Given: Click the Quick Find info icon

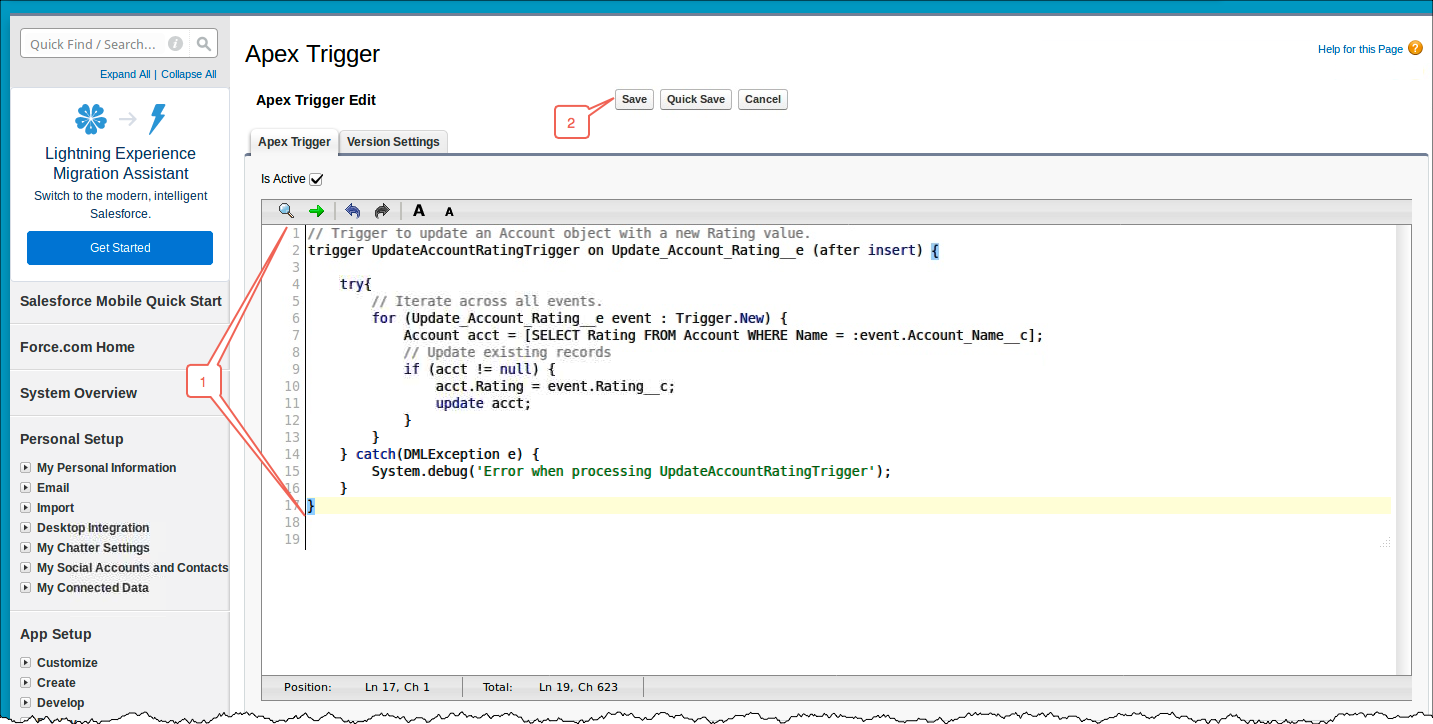Looking at the screenshot, I should pyautogui.click(x=176, y=44).
